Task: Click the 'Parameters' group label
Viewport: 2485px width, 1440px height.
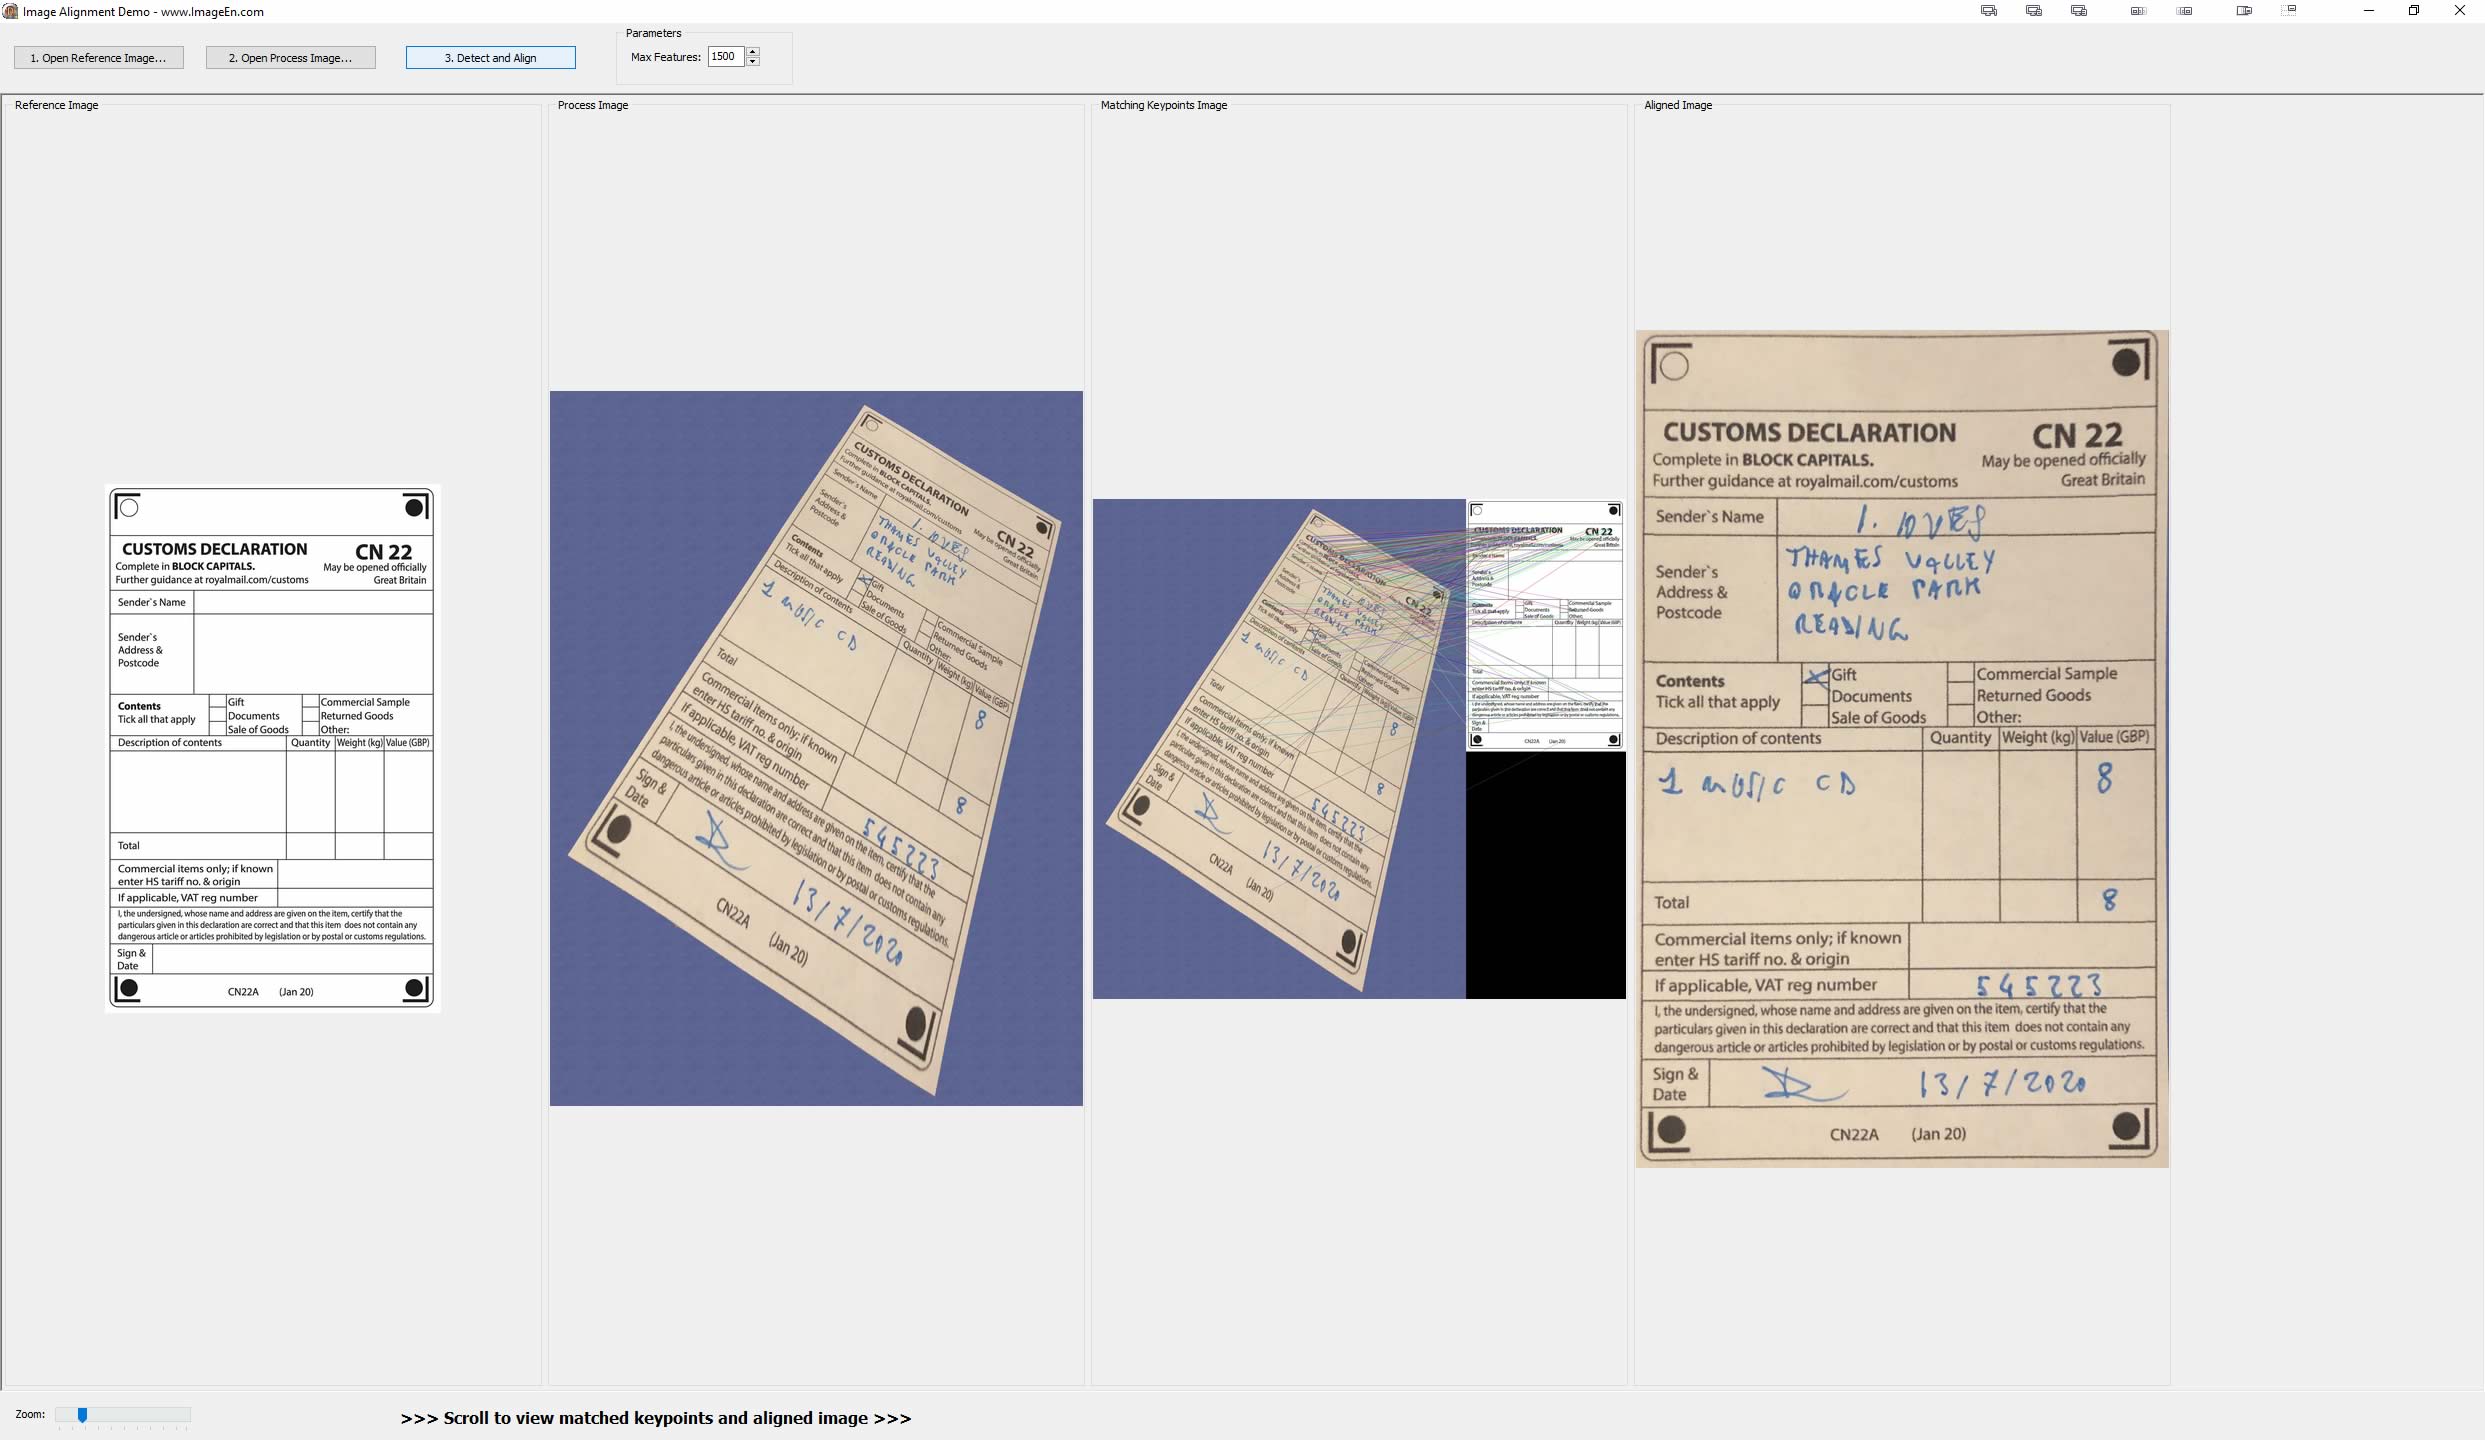Action: [x=653, y=33]
